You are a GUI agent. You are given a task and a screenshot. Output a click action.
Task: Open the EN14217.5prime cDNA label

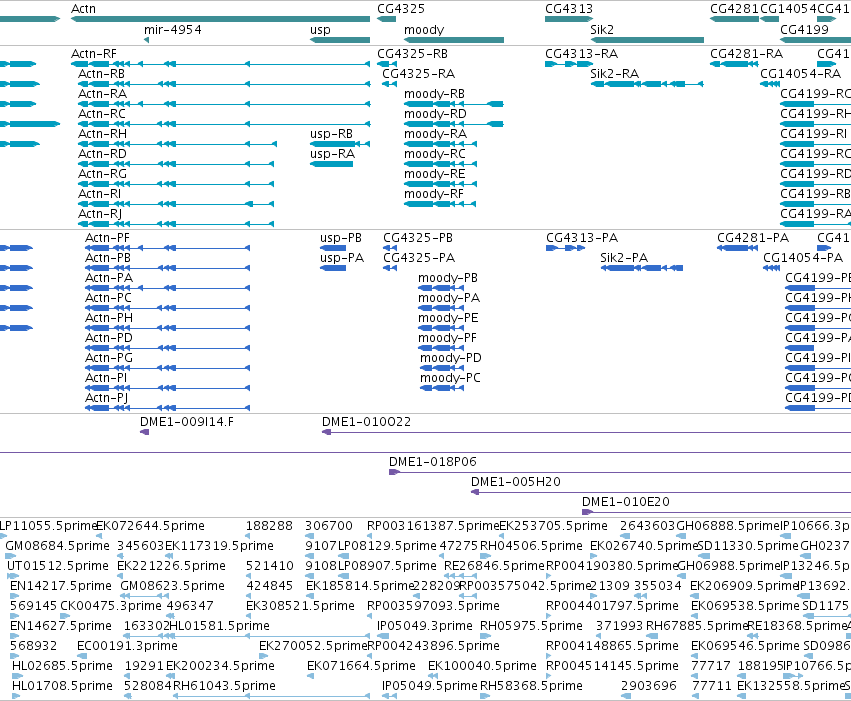(61, 586)
